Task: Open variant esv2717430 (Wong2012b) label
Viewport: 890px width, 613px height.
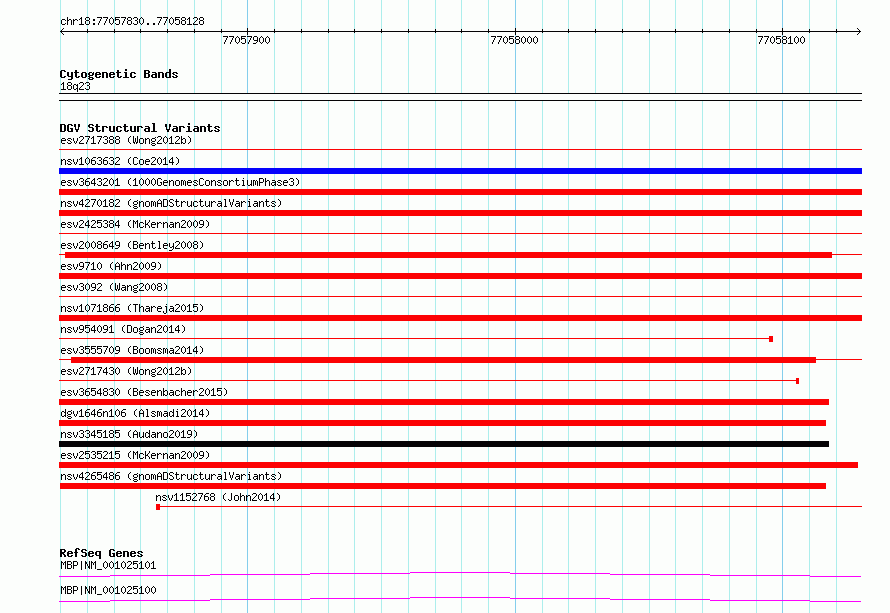Action: click(126, 371)
